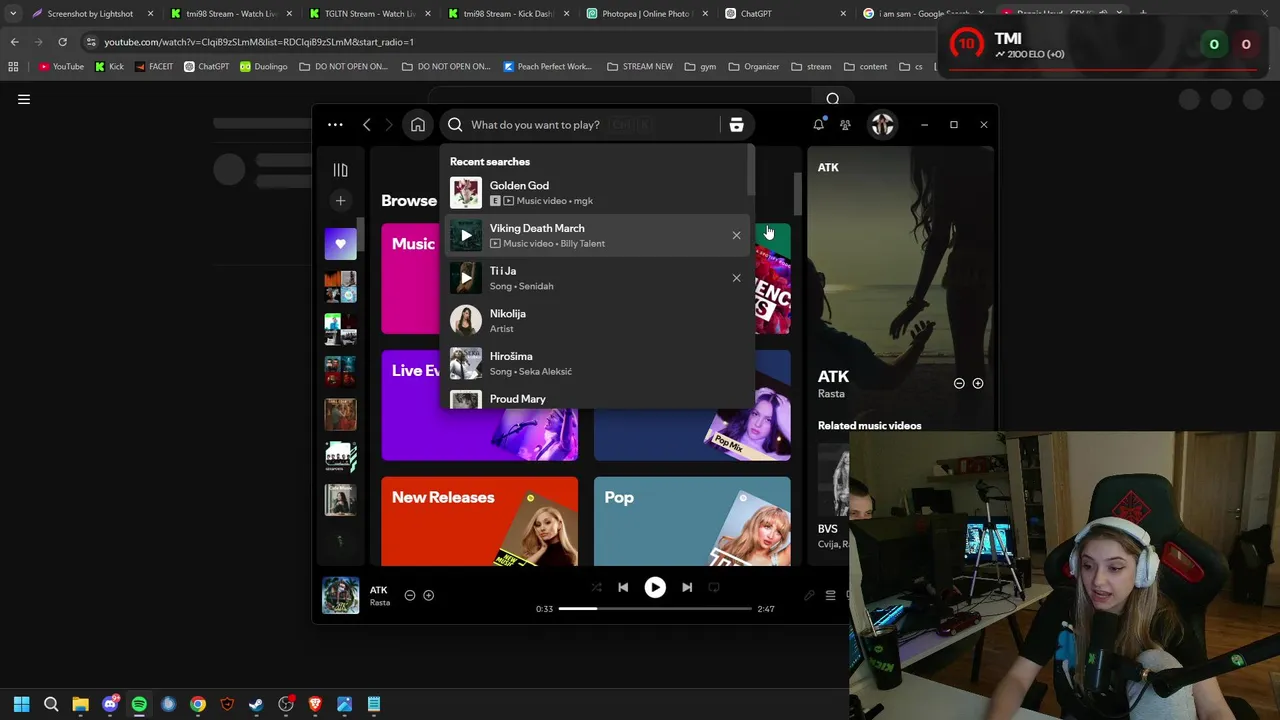Click the Browse icon in search bar
1280x720 pixels.
736,125
